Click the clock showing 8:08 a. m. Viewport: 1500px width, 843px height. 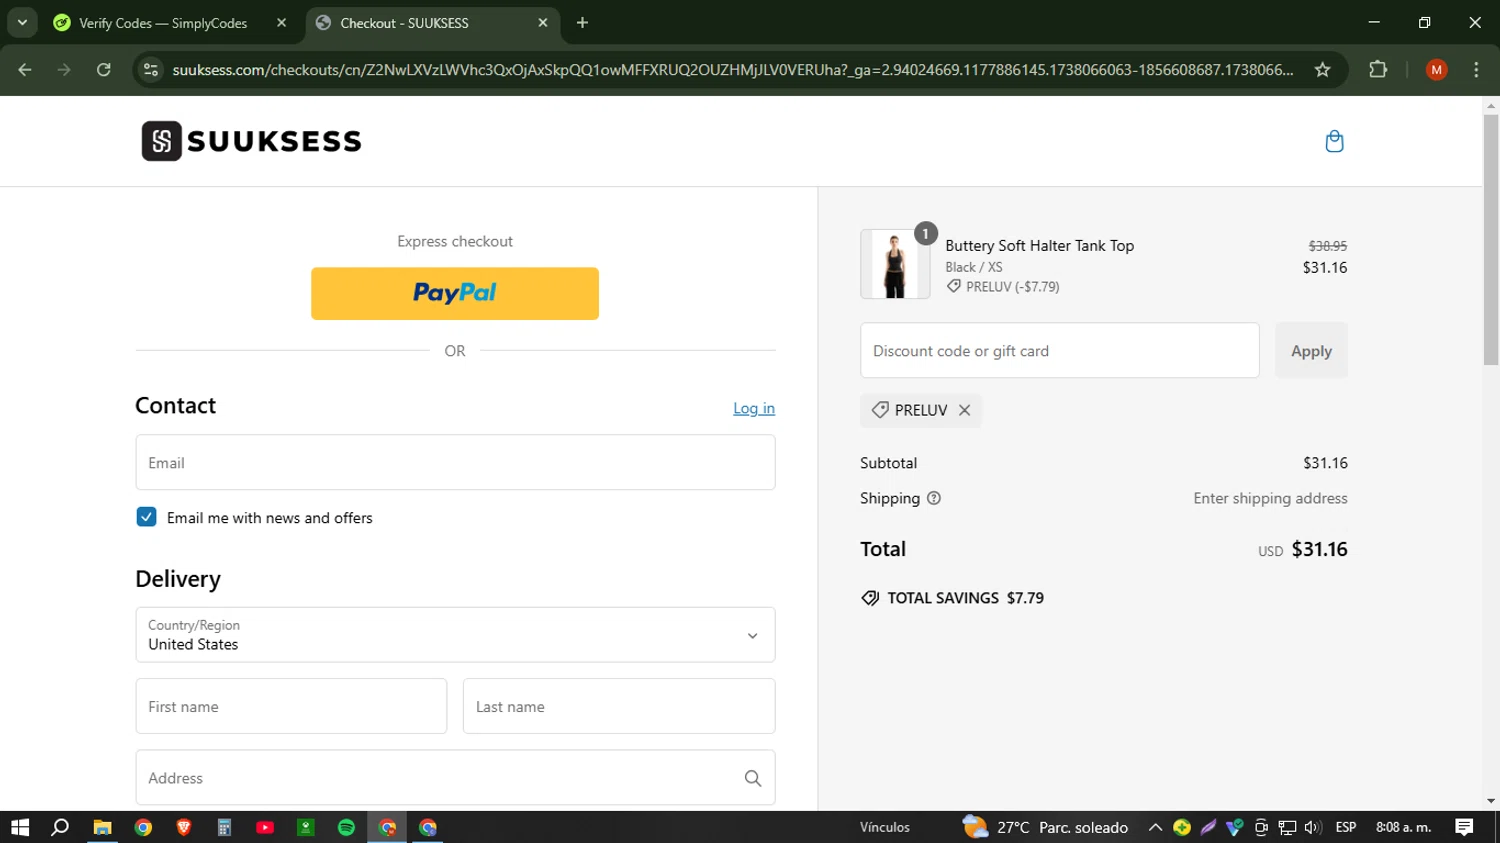[x=1403, y=827]
